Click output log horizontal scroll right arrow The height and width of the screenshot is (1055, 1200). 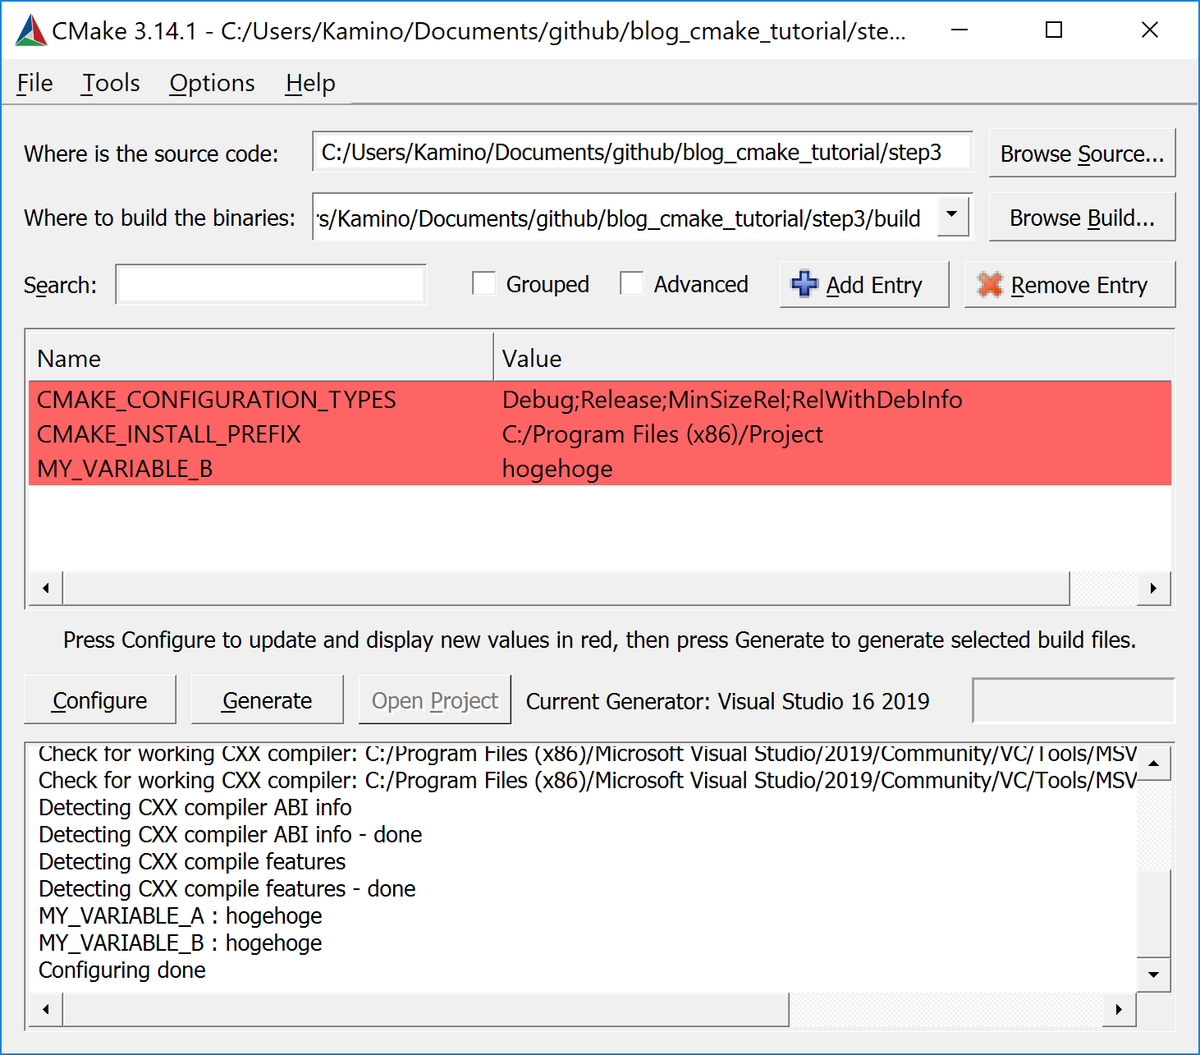pos(1119,1010)
